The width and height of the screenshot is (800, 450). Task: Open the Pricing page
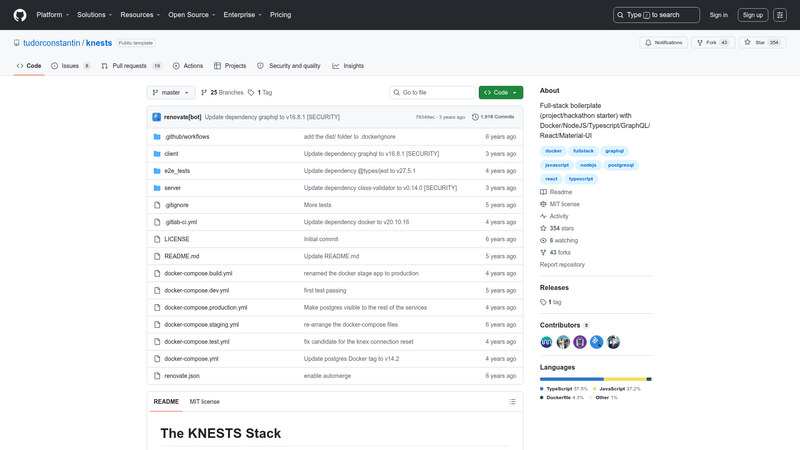(x=281, y=15)
